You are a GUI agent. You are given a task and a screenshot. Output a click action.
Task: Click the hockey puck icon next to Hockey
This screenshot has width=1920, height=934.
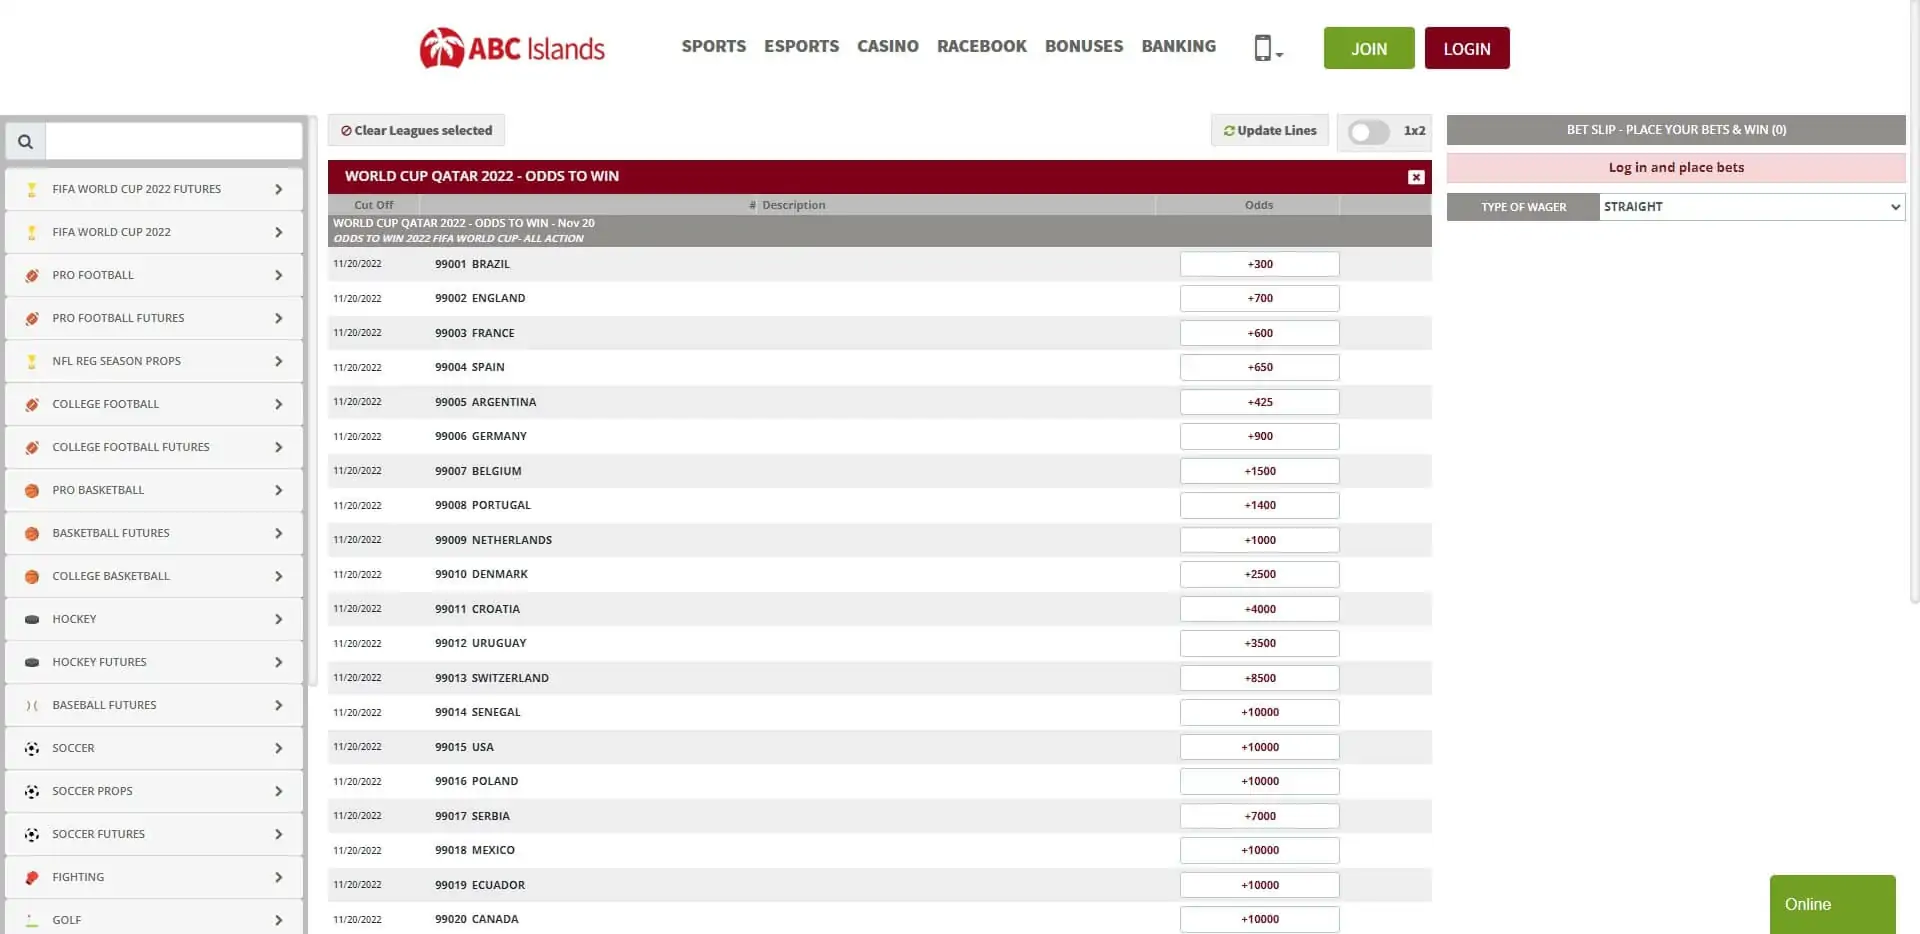tap(31, 619)
